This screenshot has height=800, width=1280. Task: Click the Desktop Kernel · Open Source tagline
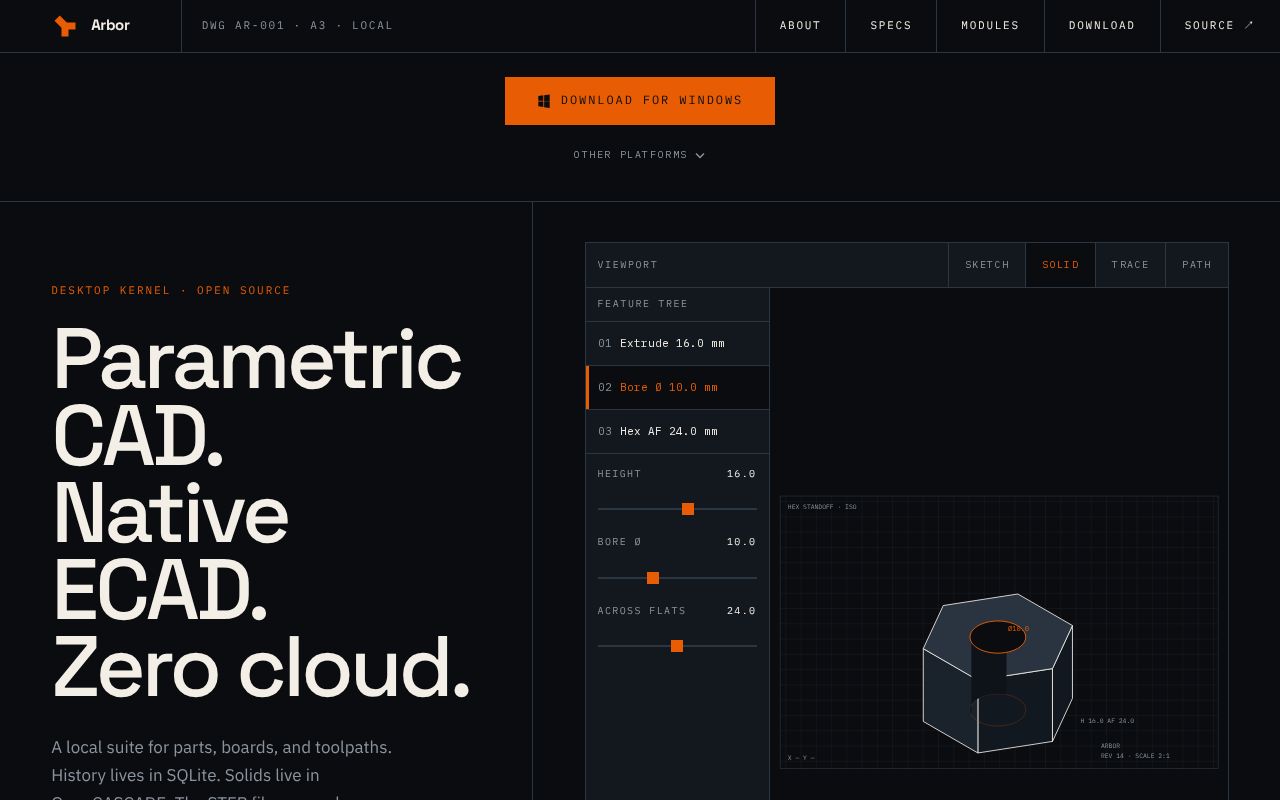tap(171, 291)
